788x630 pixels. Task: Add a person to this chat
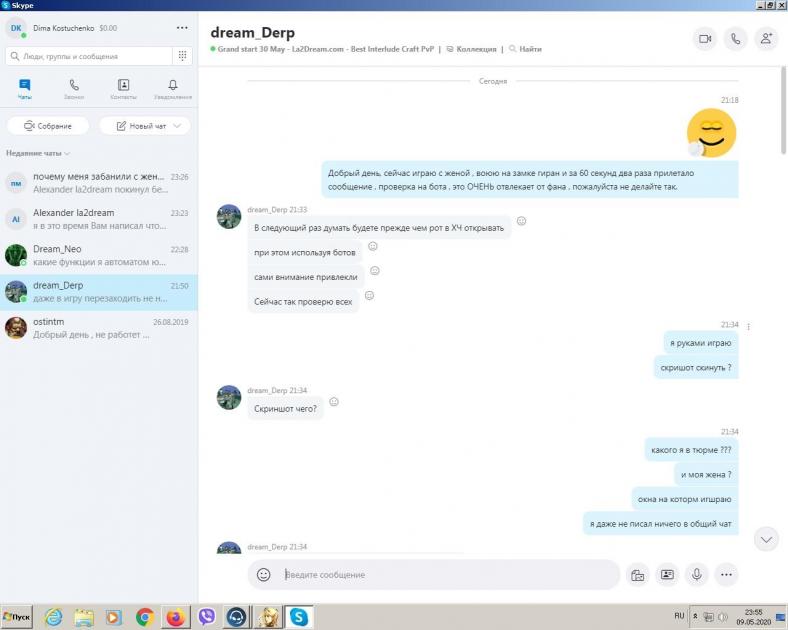click(766, 39)
